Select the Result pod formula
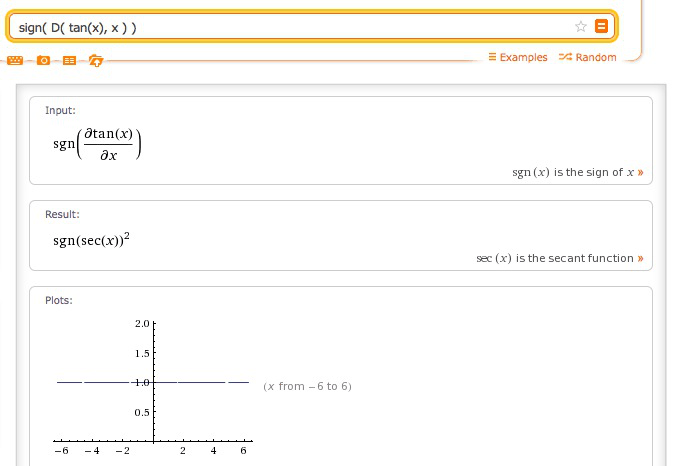Screen dimensions: 676x466 94,240
